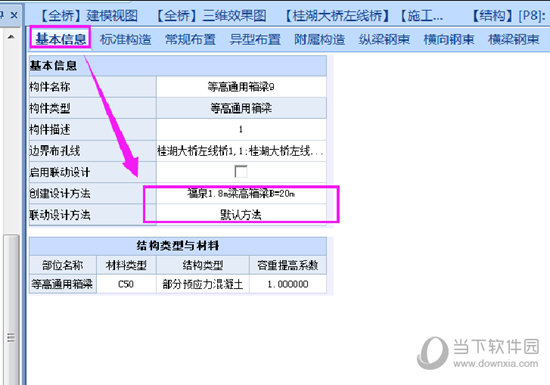Select the 边界布孔线 value cell
The image size is (550, 385).
click(241, 151)
